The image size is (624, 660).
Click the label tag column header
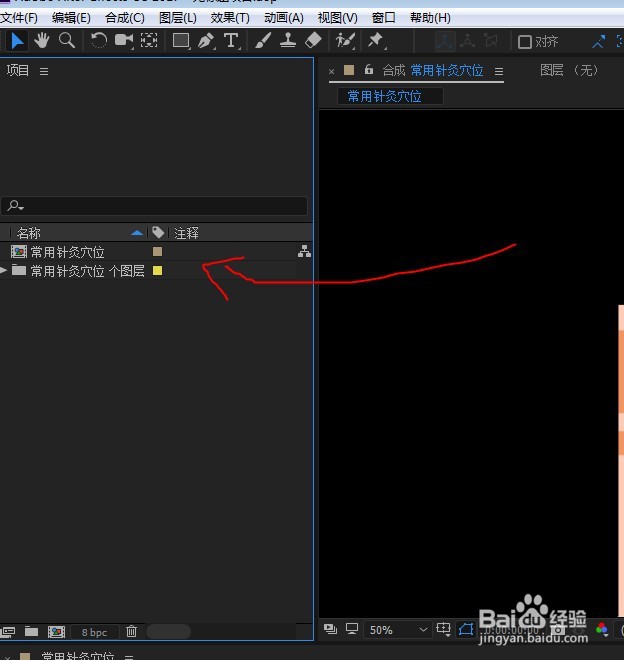point(158,232)
